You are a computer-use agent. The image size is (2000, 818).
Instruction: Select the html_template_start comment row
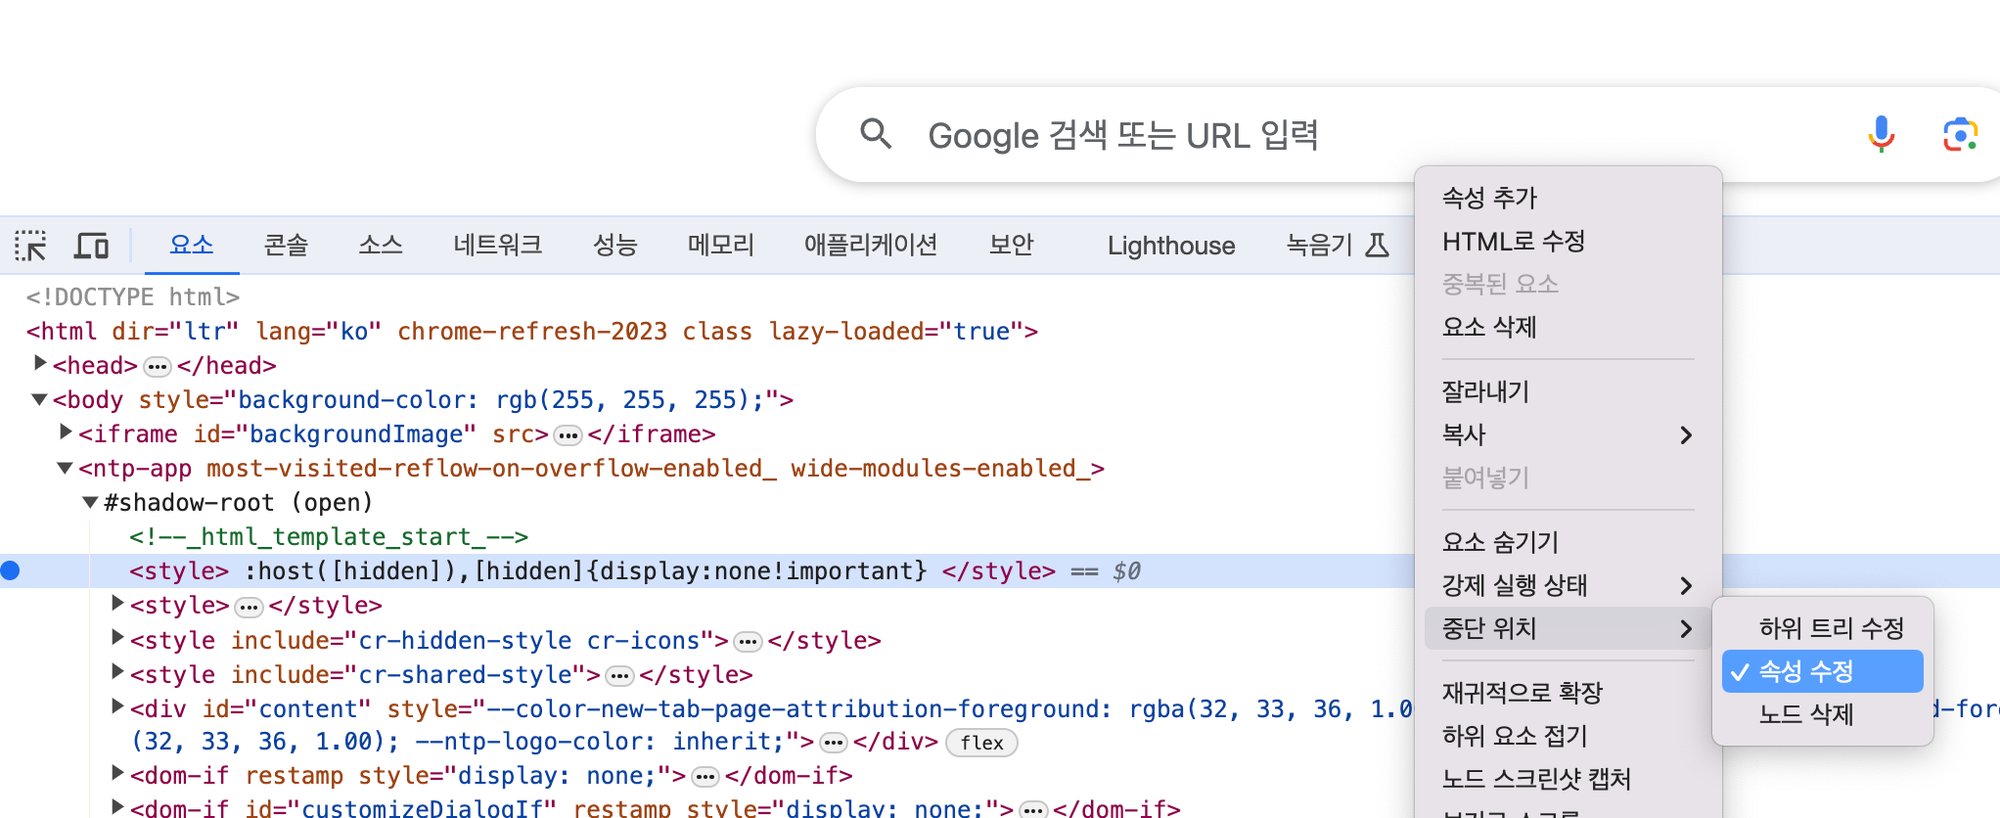328,537
